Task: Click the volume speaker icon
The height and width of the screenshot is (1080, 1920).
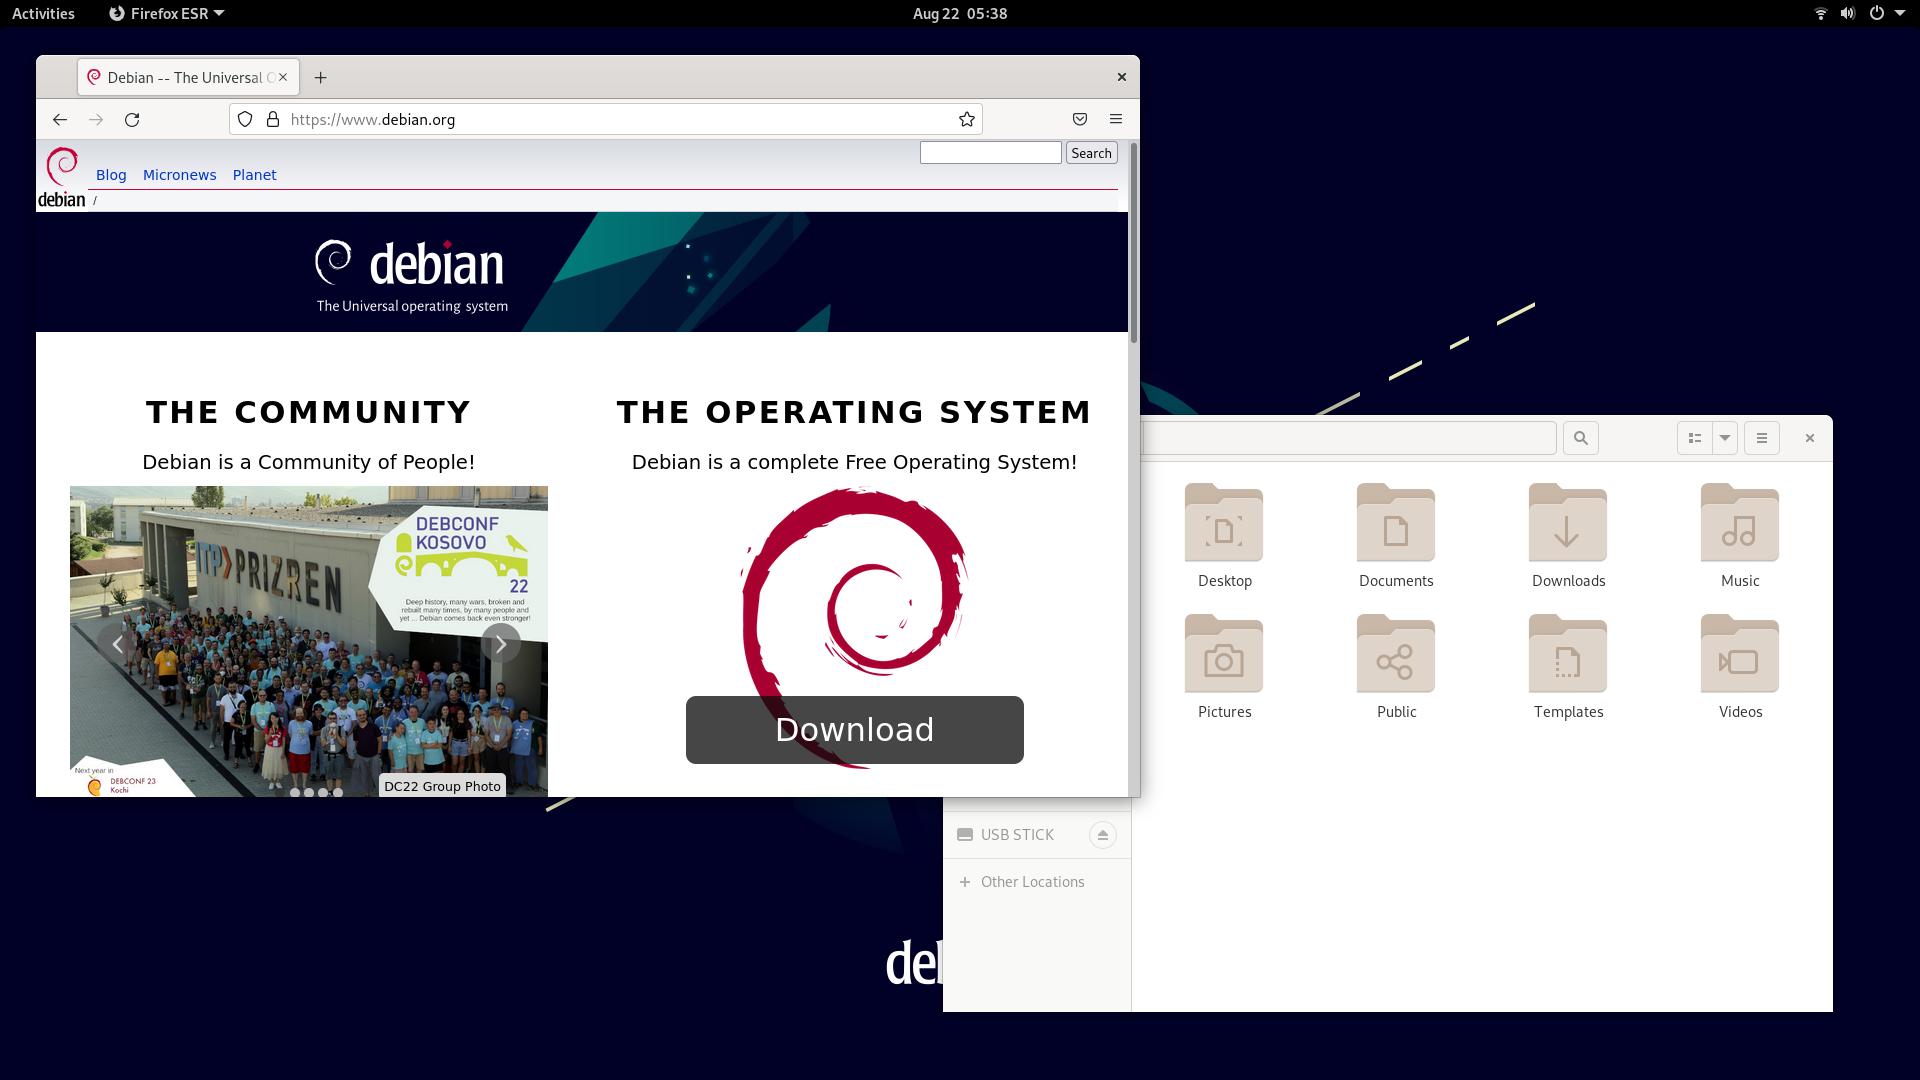Action: [x=1848, y=13]
